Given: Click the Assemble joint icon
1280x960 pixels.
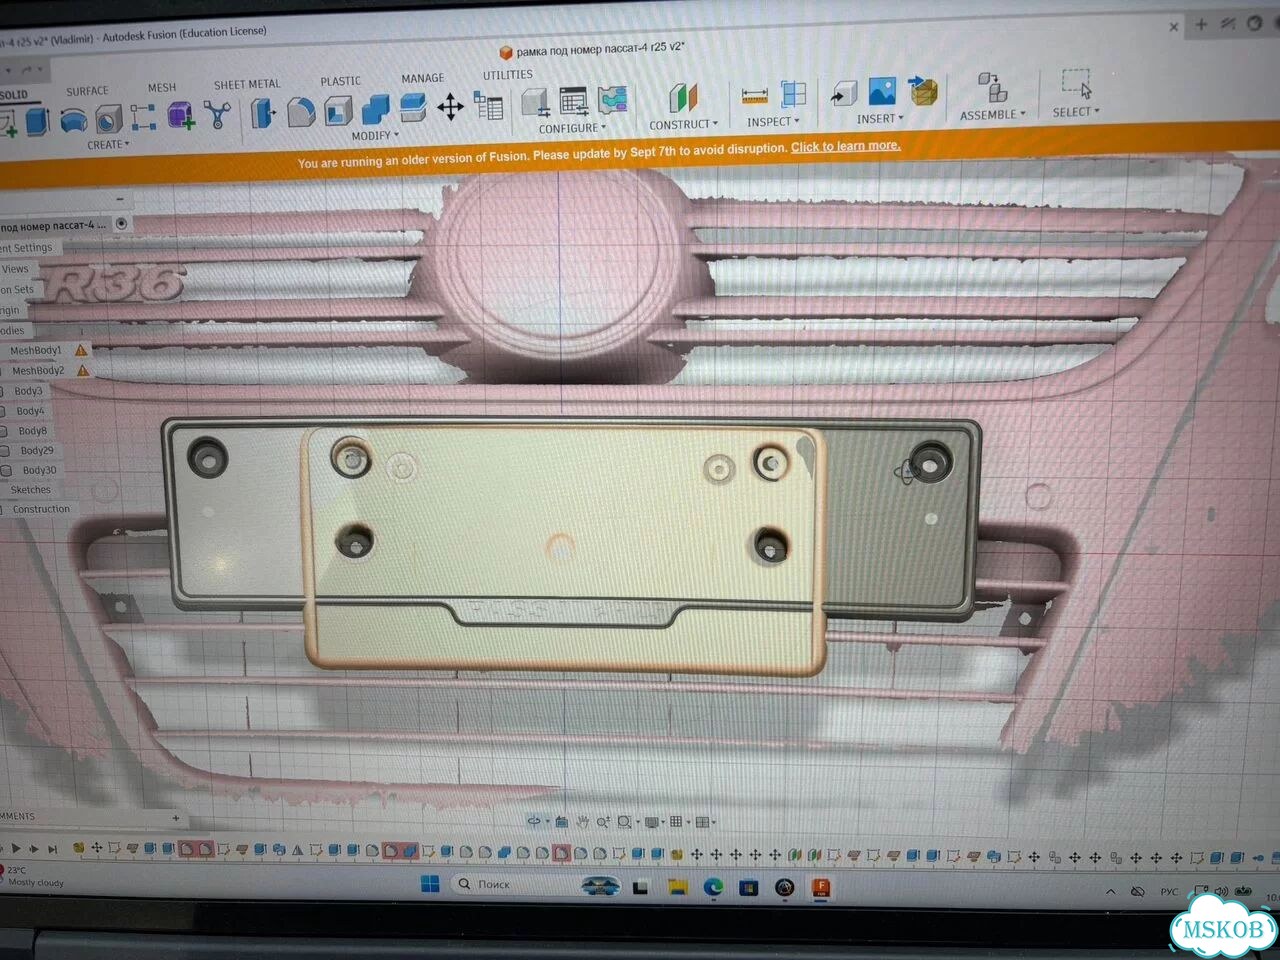Looking at the screenshot, I should [992, 87].
